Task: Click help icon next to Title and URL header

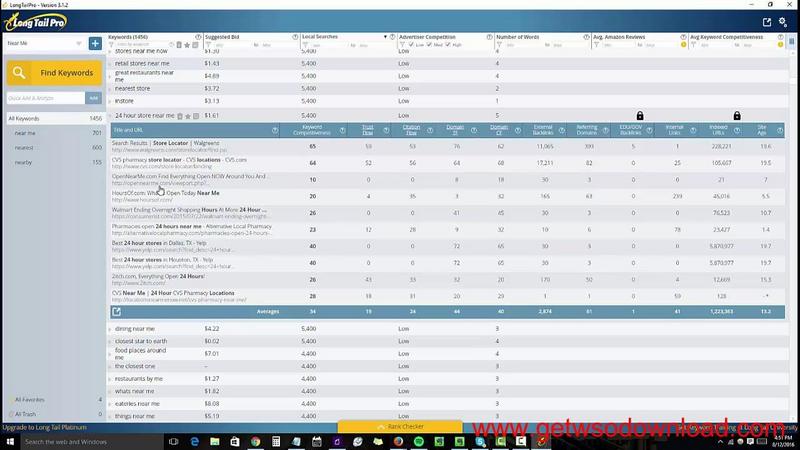Action: (x=275, y=131)
